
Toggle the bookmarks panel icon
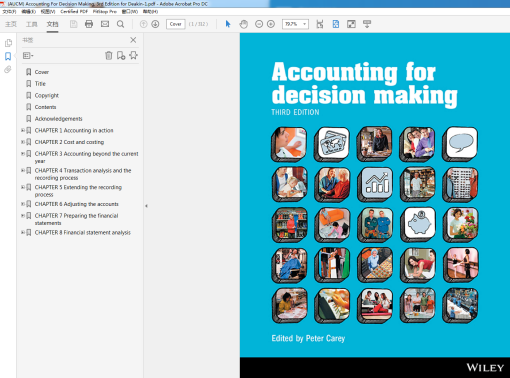click(x=8, y=56)
